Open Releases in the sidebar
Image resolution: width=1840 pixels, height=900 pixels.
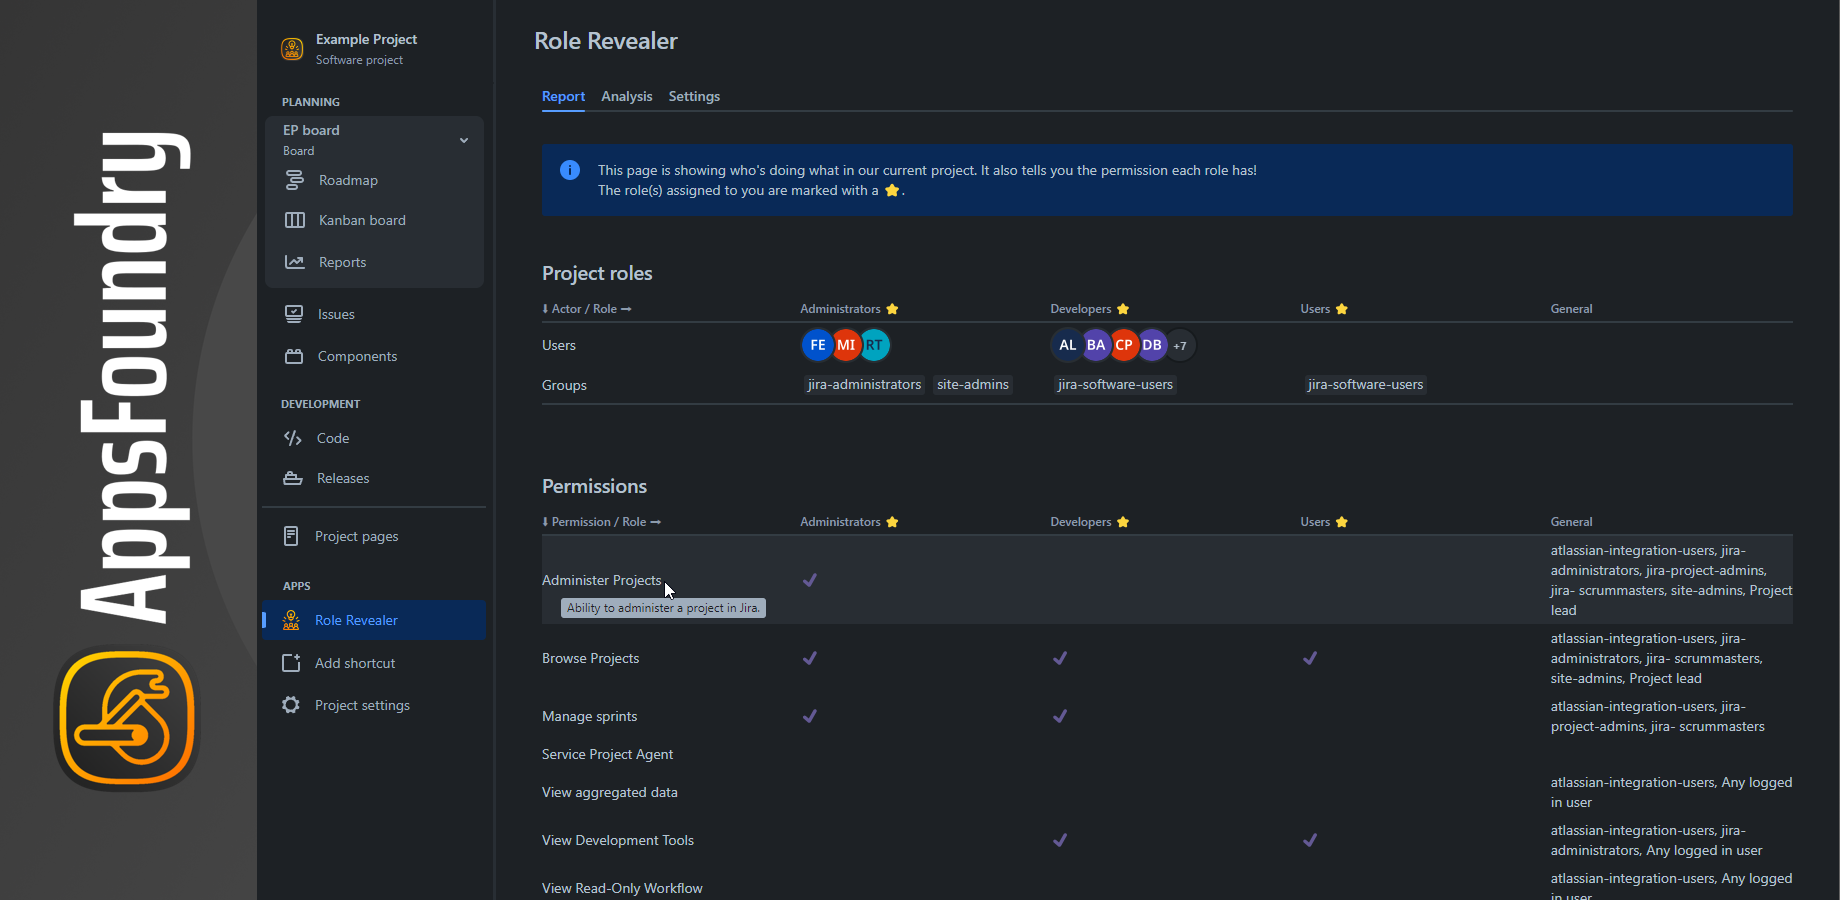(x=343, y=478)
